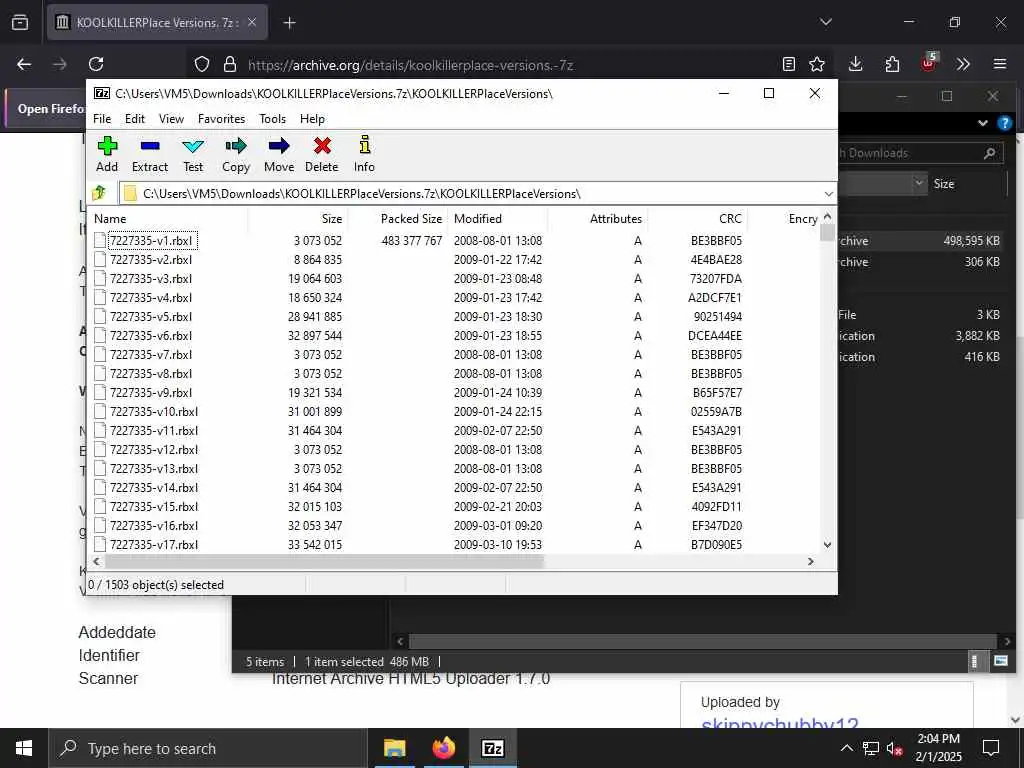The image size is (1024, 768).
Task: Close the KOOLKILLERPlace Versions tab
Action: (x=252, y=22)
